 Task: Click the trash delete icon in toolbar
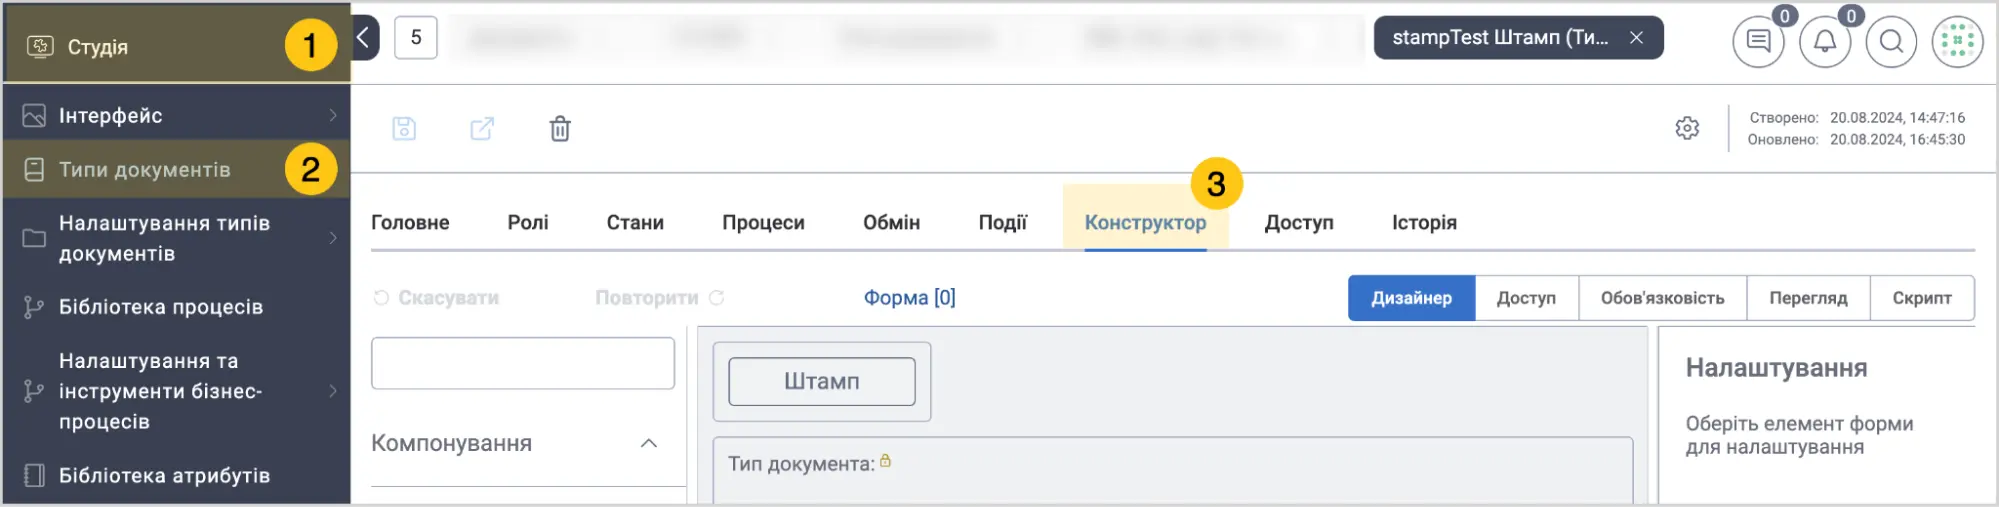point(560,129)
